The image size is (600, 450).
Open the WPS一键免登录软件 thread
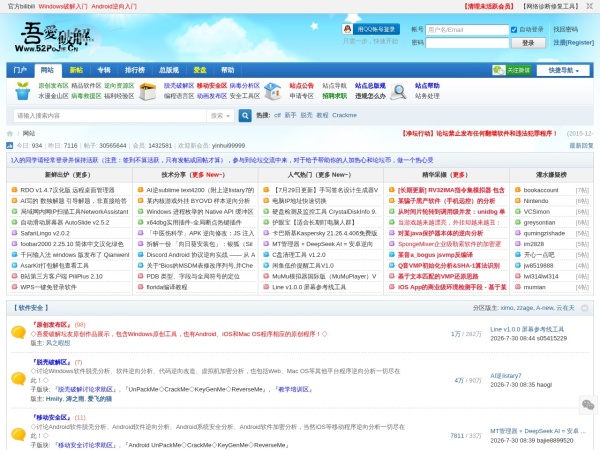48,287
